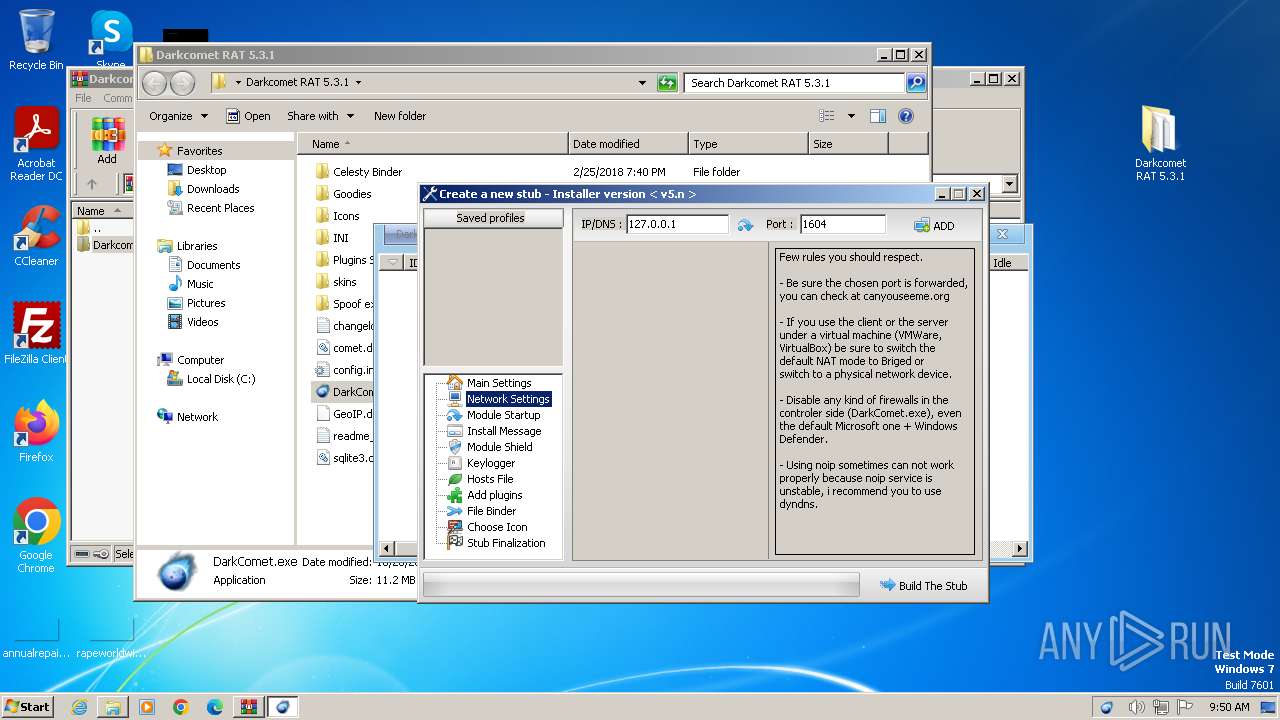Click Add icon in WinRAR window behind
Viewport: 1280px width, 720px height.
click(x=107, y=142)
